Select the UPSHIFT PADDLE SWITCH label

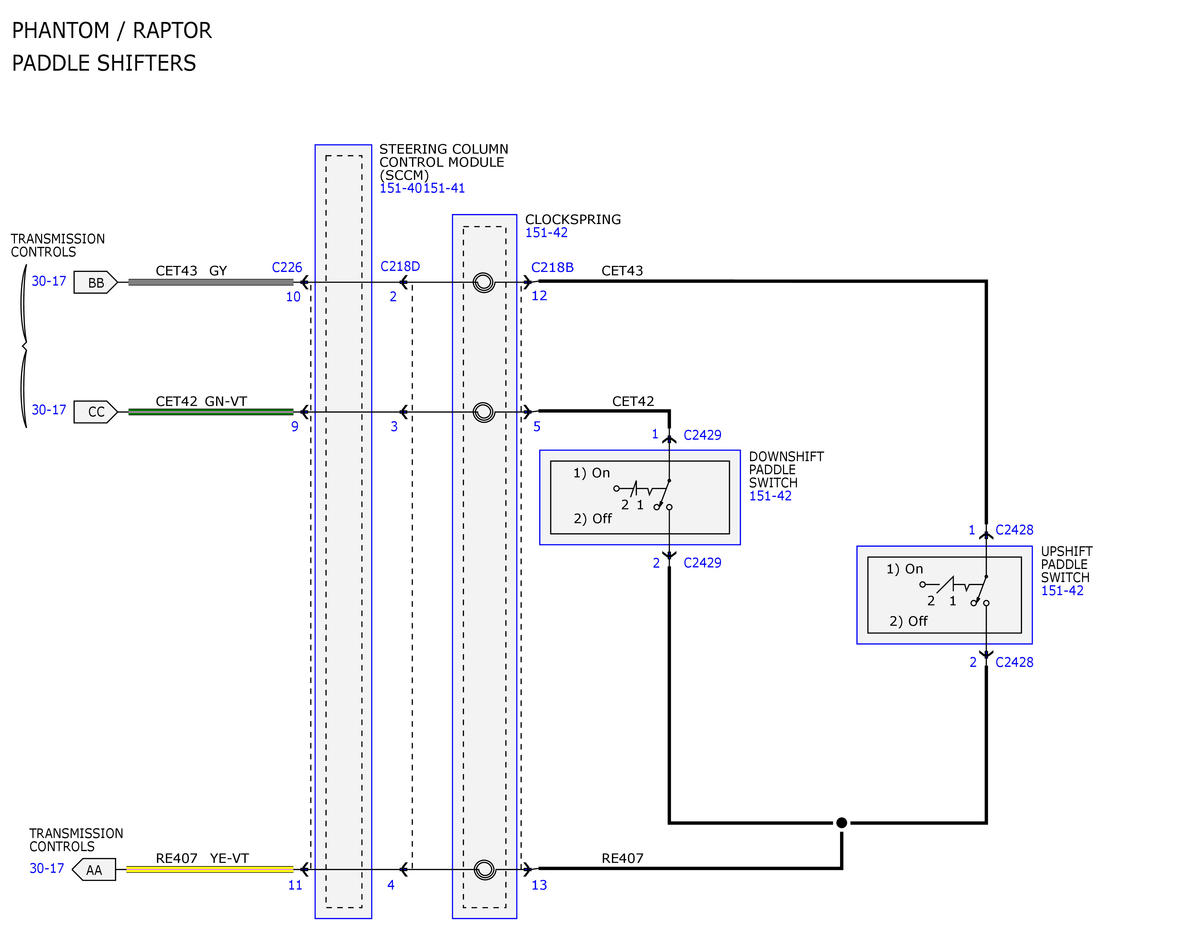1067,564
